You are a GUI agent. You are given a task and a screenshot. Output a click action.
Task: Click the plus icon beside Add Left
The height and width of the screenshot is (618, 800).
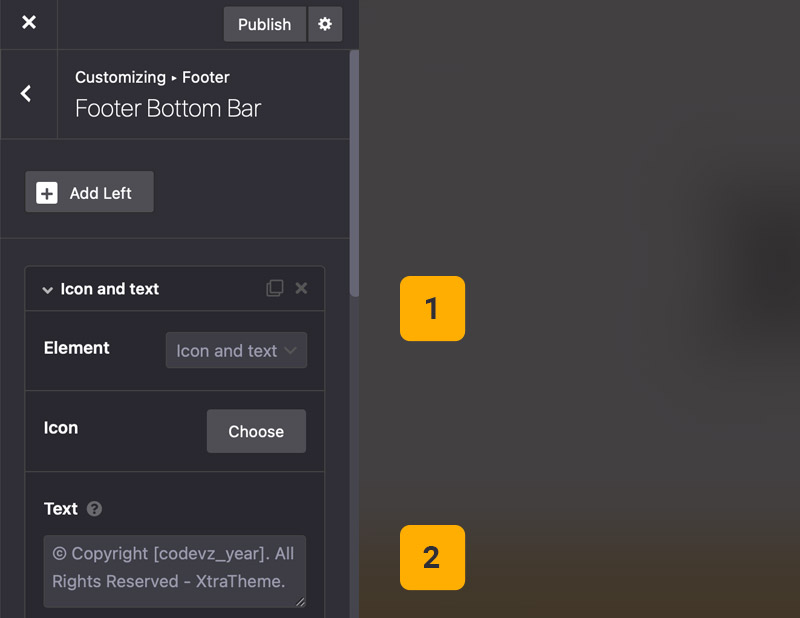(x=47, y=193)
